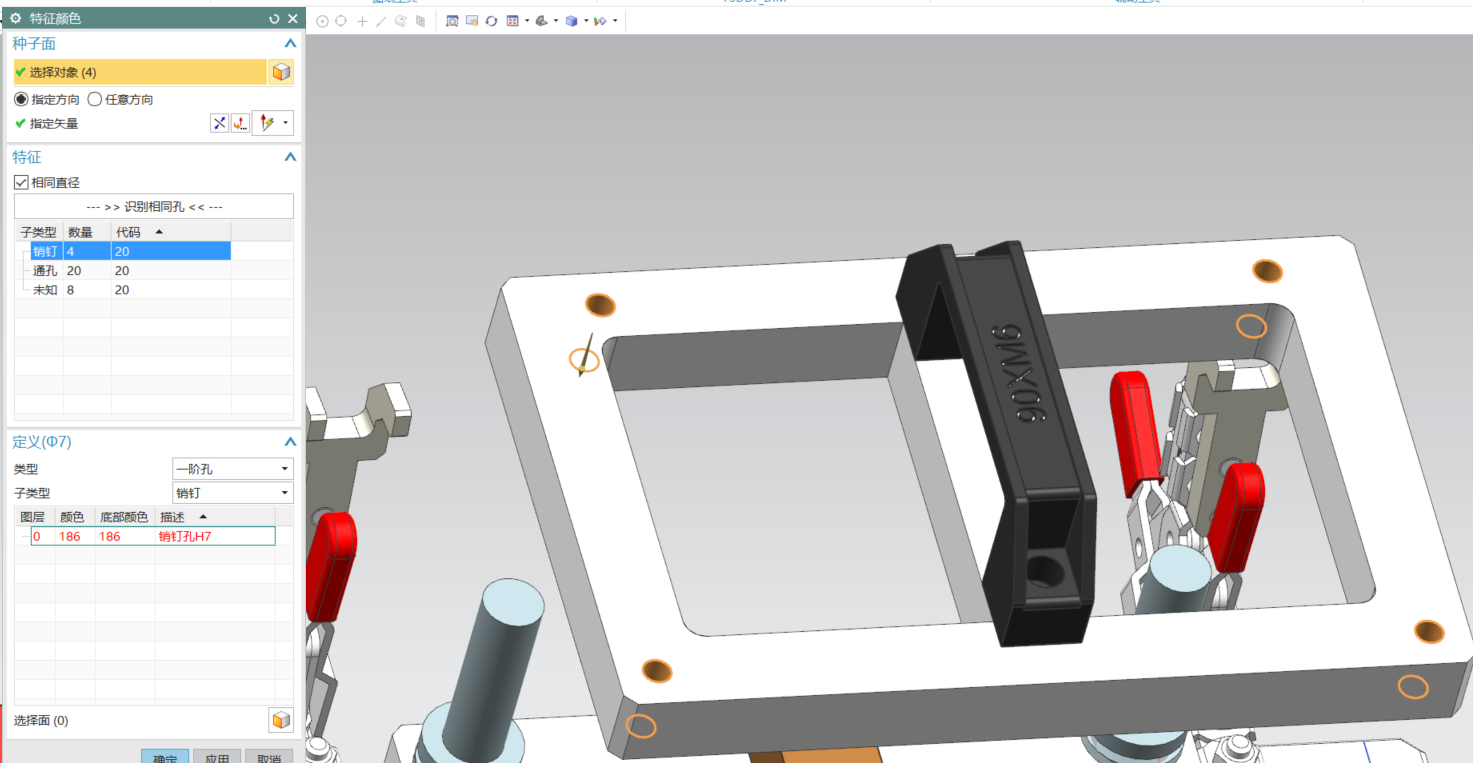The width and height of the screenshot is (1473, 763).
Task: Select the 任意方向 radio button
Action: coord(95,99)
